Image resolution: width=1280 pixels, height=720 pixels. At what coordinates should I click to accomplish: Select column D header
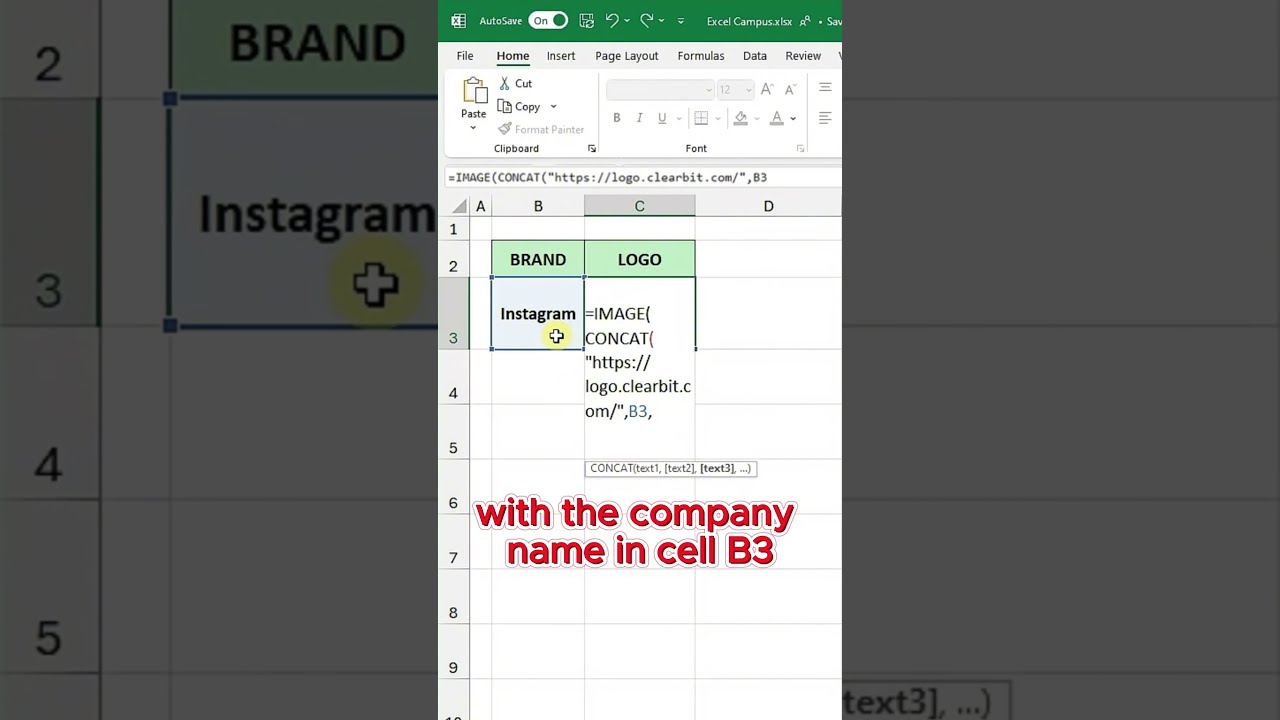(768, 206)
